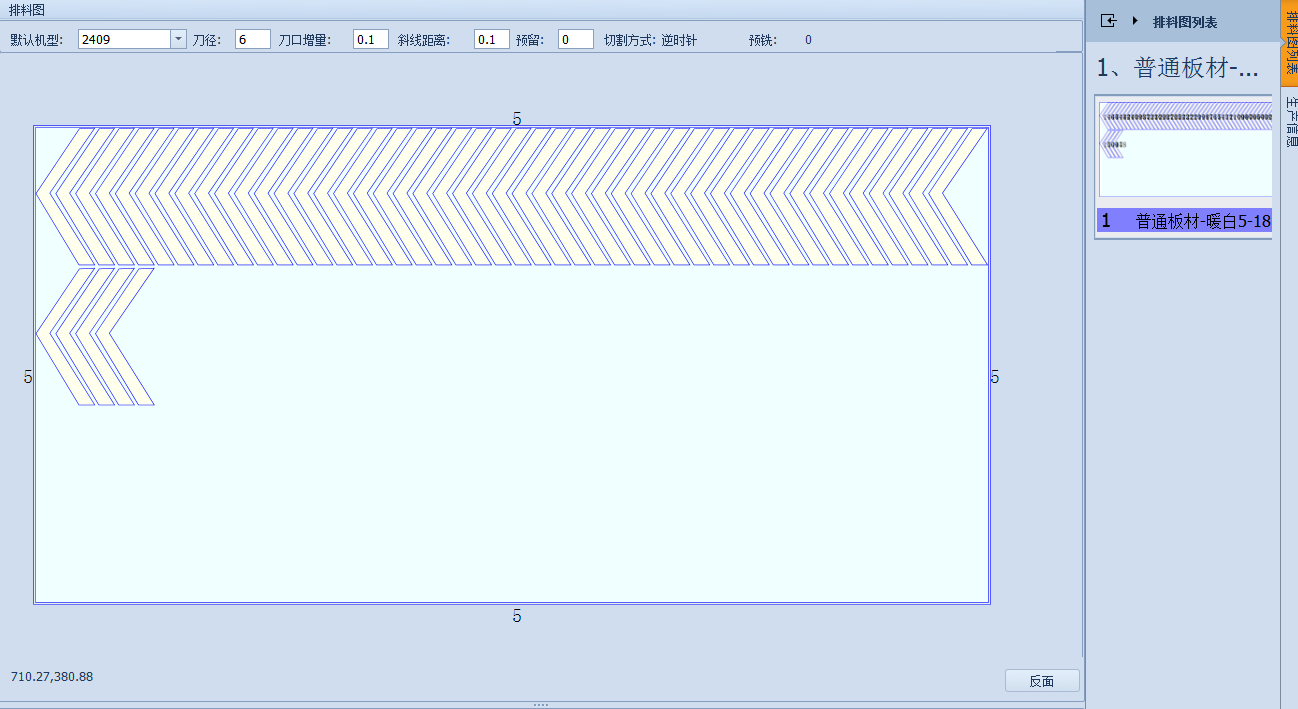Select the rightmost chevron part in top row
This screenshot has height=709, width=1298.
point(961,196)
